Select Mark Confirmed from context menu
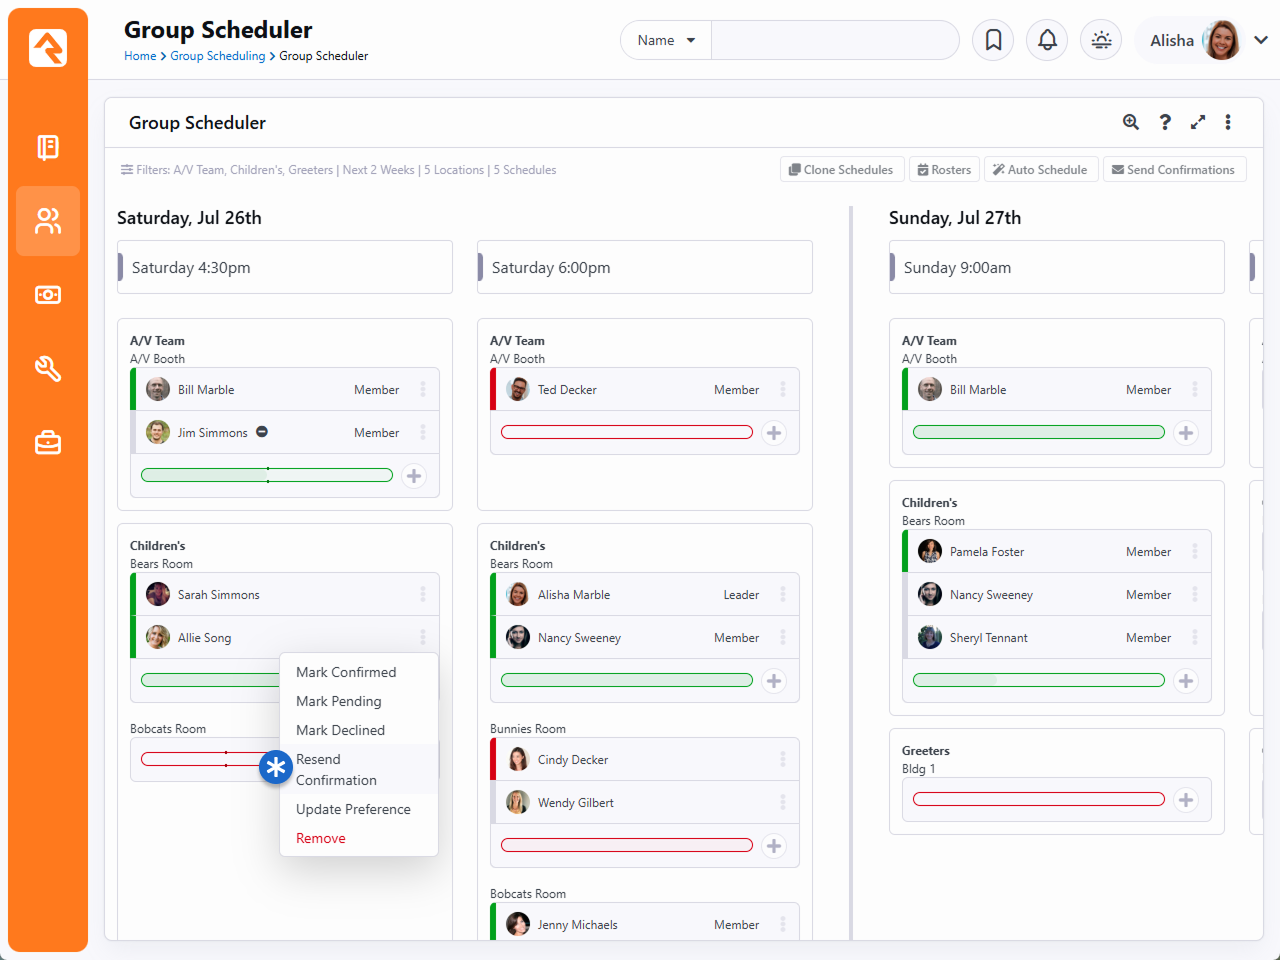Image resolution: width=1280 pixels, height=960 pixels. pos(346,672)
